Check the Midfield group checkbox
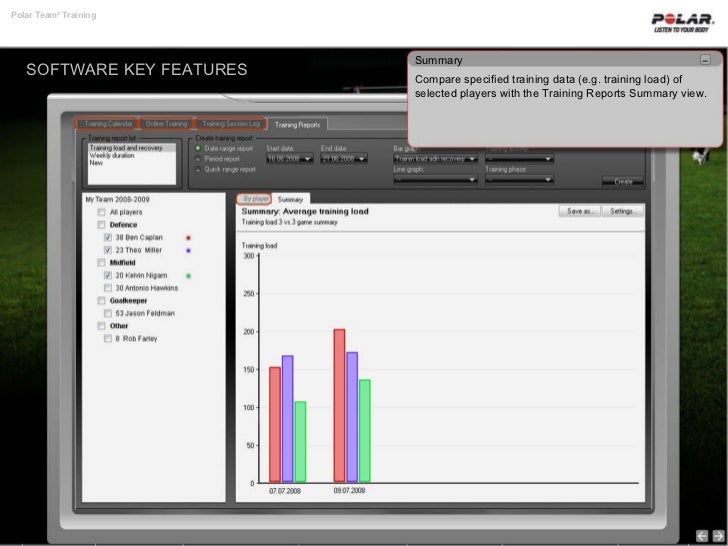Screen dimensions: 728x546 coord(101,263)
